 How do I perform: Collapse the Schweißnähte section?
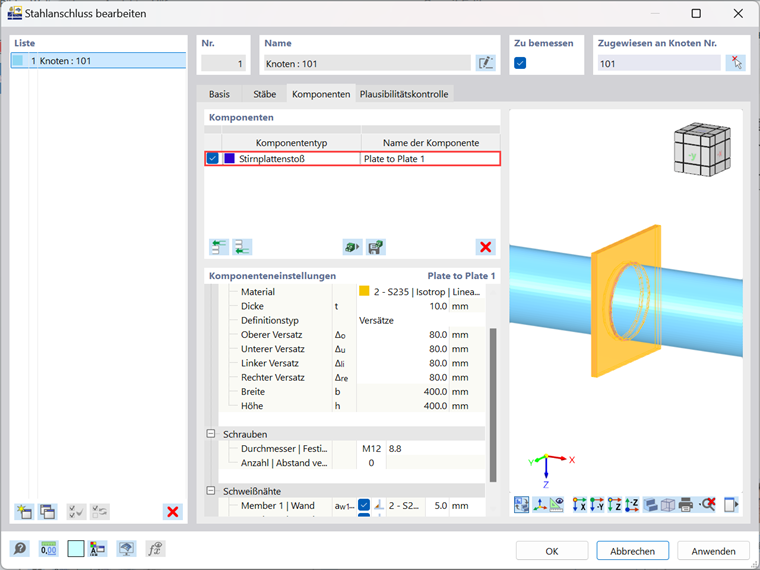tap(211, 491)
